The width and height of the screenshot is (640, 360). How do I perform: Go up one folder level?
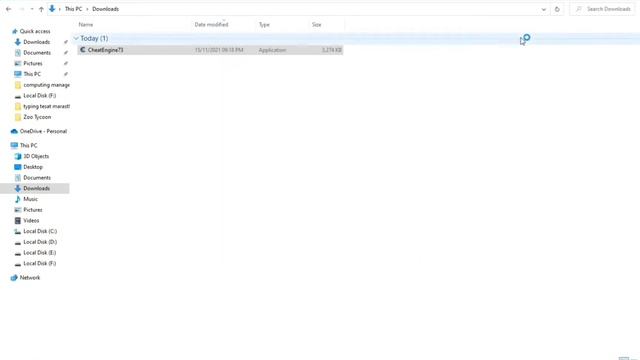point(41,9)
